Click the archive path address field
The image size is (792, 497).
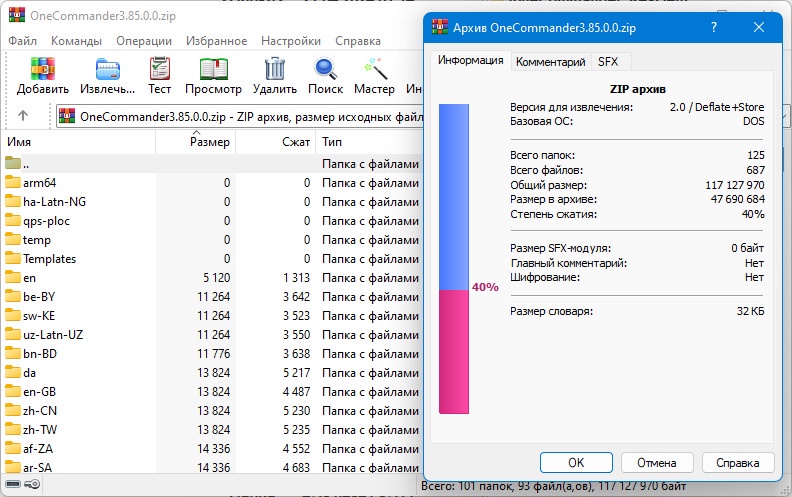240,116
